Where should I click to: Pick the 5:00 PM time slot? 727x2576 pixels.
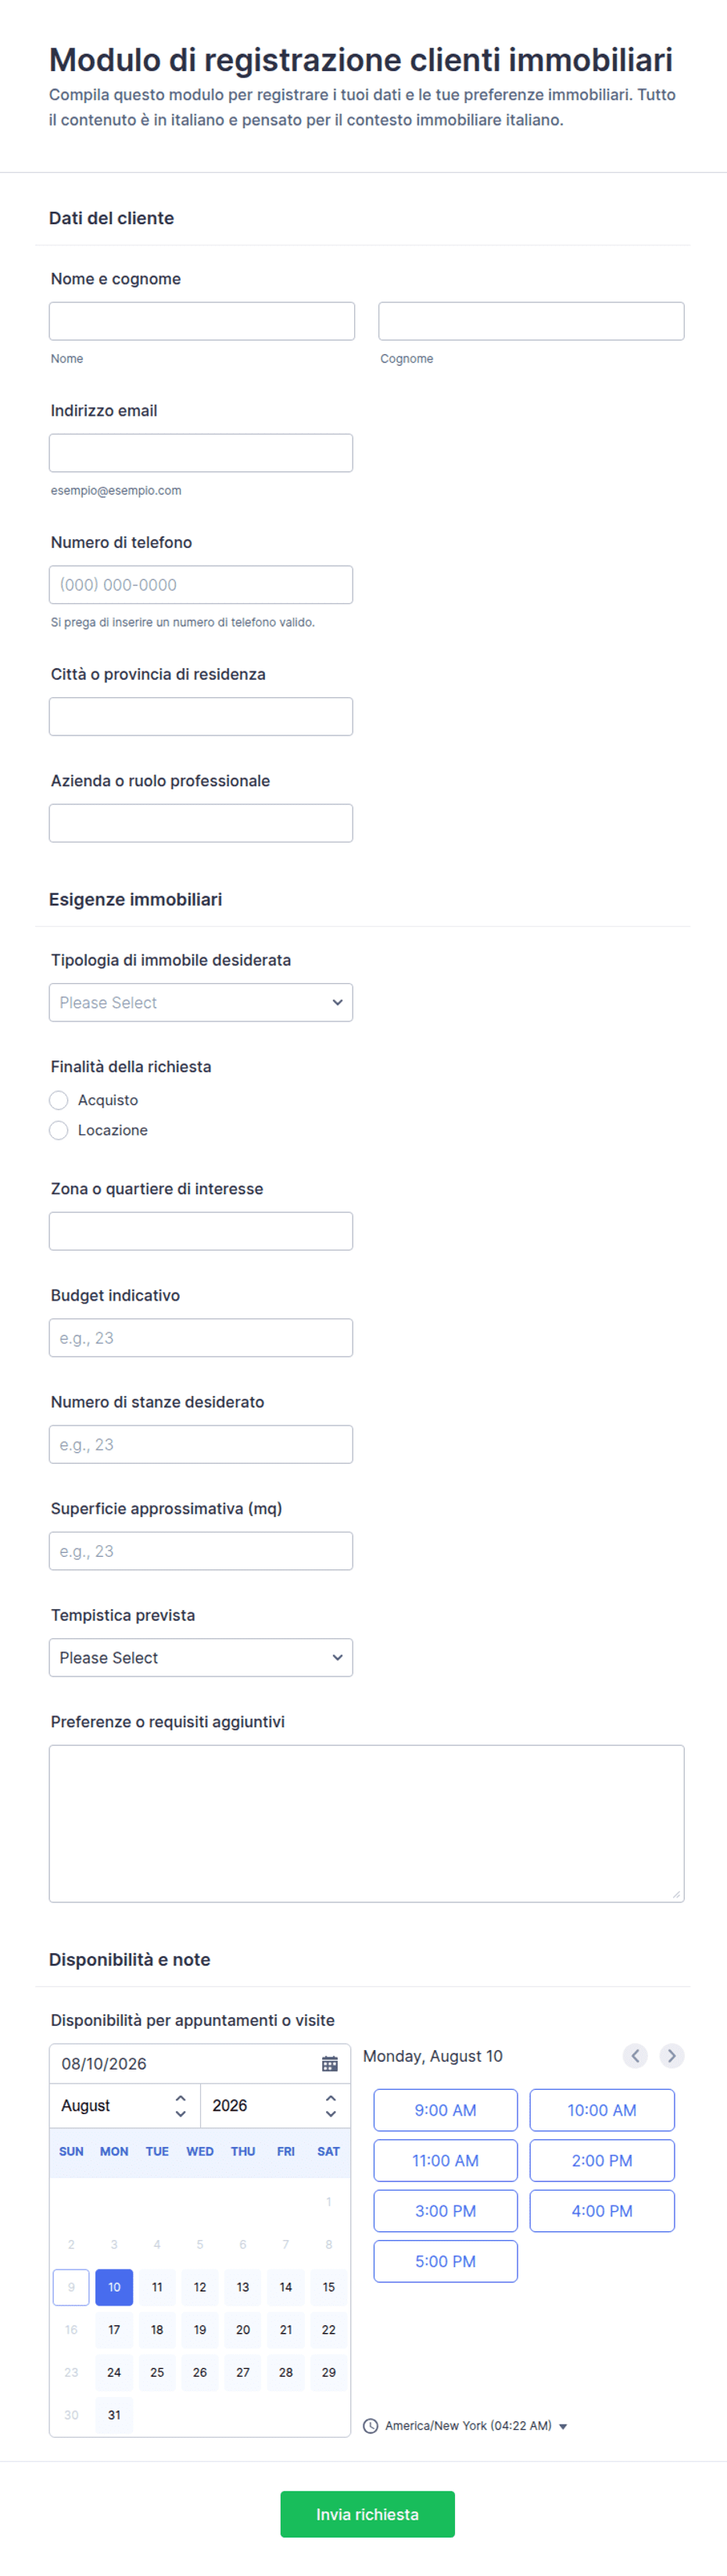(x=446, y=2260)
